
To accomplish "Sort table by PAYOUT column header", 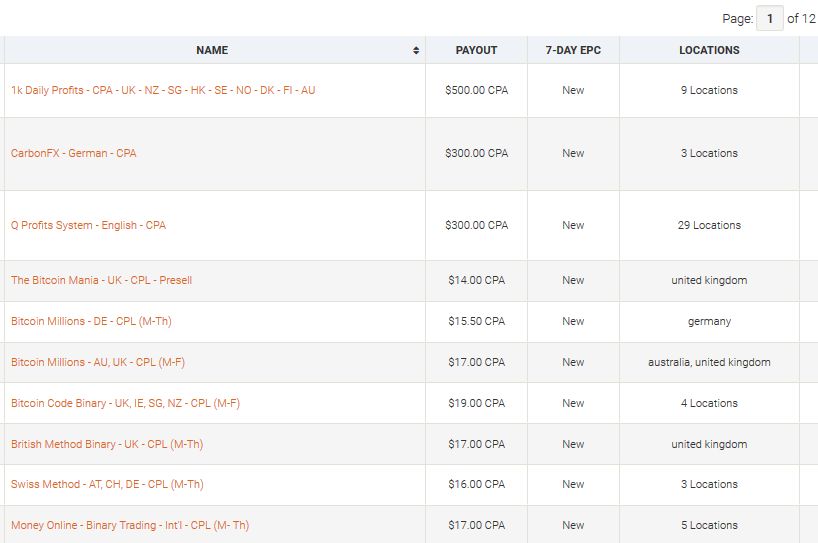I will coord(476,50).
